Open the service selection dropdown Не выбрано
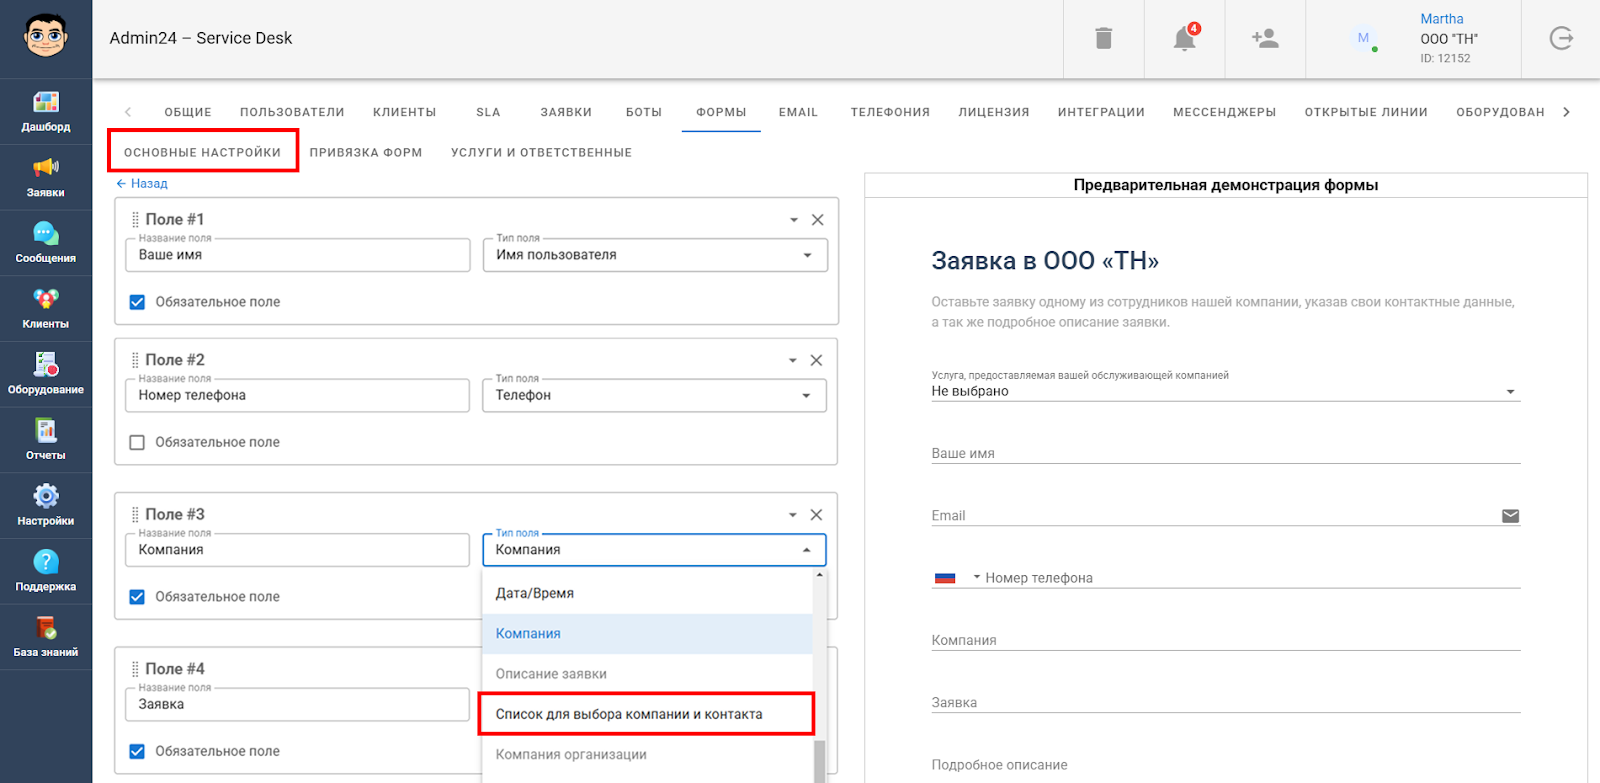The image size is (1600, 783). [1225, 391]
